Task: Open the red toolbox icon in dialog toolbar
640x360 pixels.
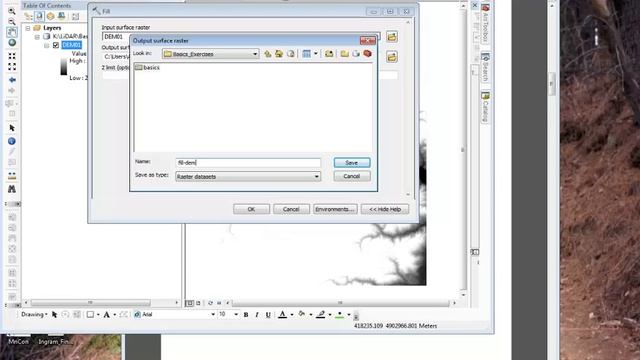Action: click(367, 53)
